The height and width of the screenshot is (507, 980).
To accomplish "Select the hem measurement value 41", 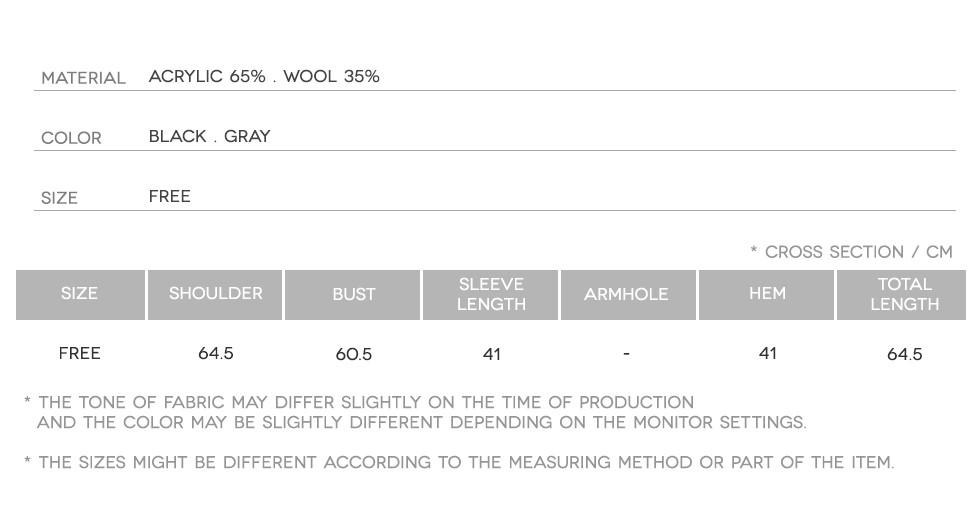I will point(767,354).
